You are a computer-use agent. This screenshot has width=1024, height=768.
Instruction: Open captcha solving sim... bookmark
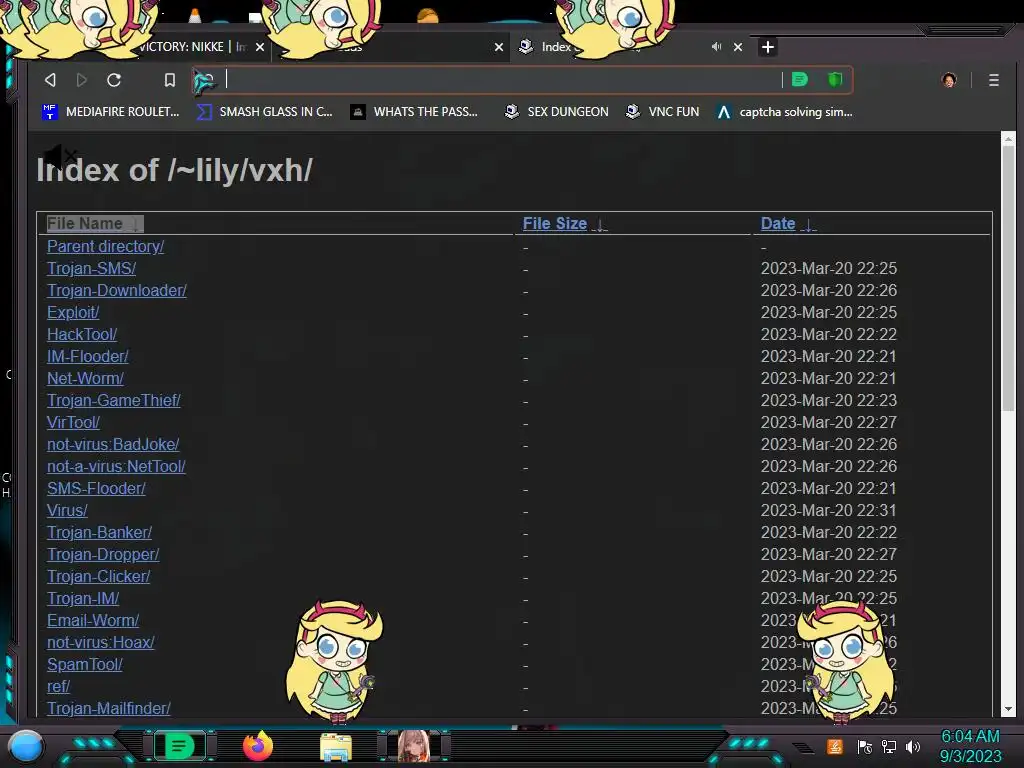click(784, 112)
